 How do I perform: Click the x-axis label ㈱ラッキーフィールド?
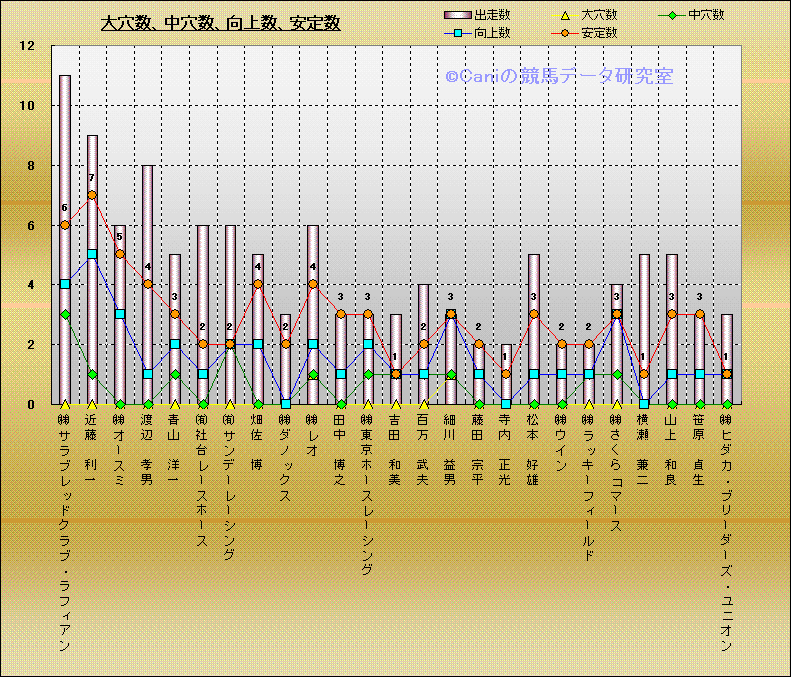[589, 488]
